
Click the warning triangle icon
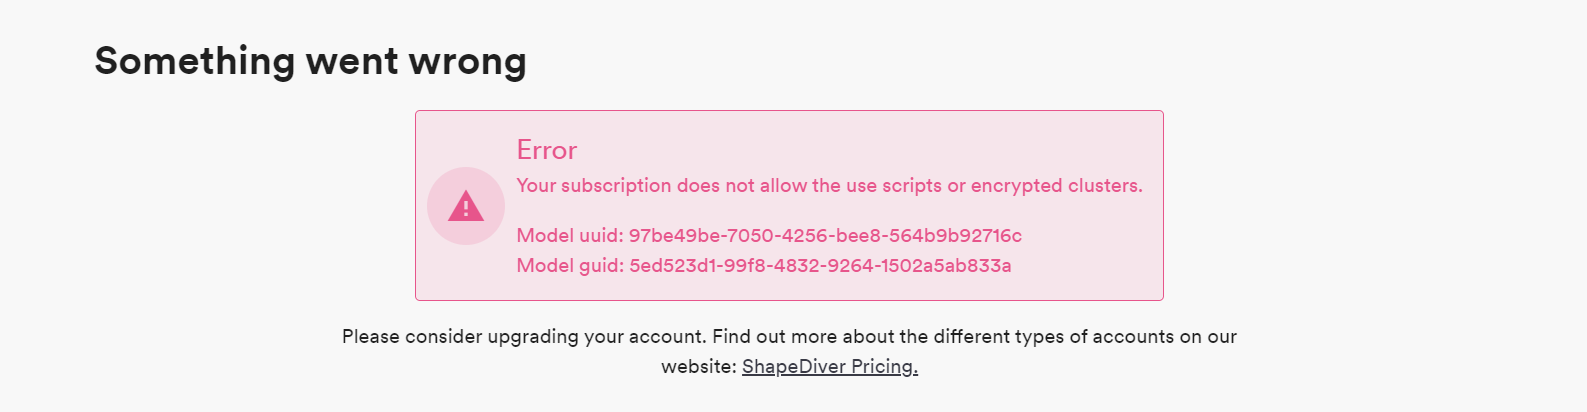pos(466,206)
